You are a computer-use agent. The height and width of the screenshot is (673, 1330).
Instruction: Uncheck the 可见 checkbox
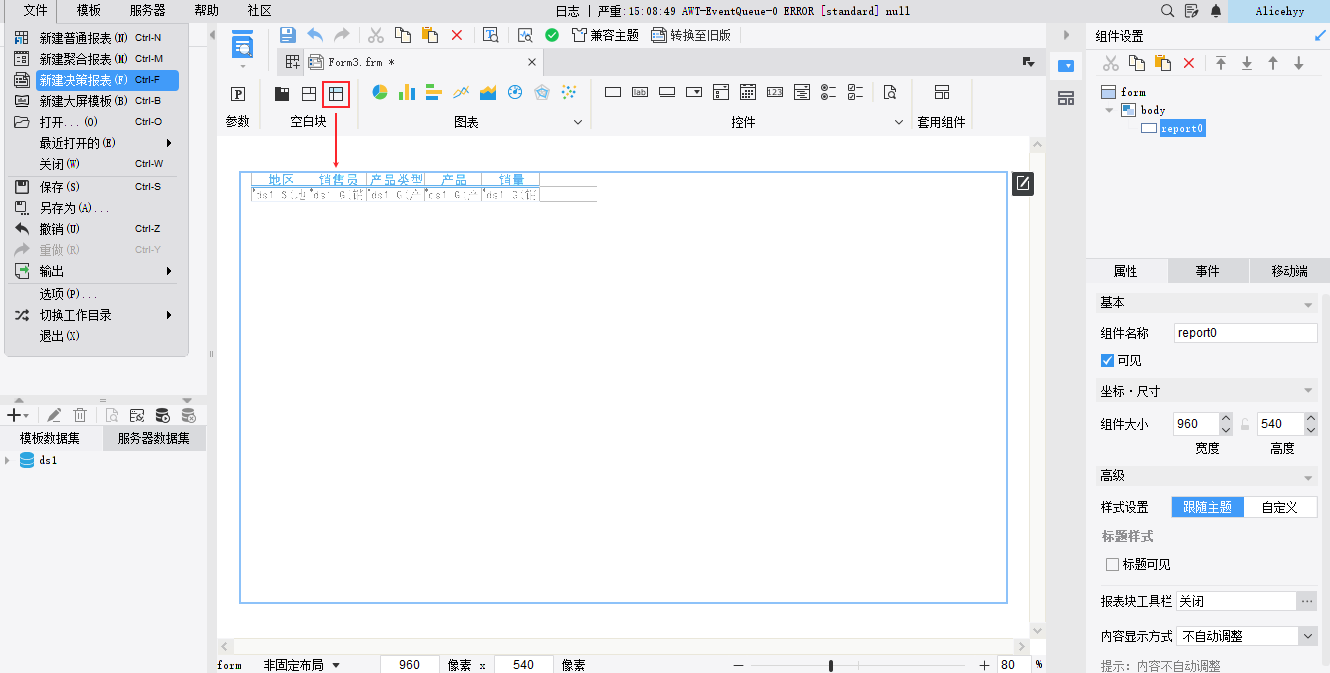1107,361
